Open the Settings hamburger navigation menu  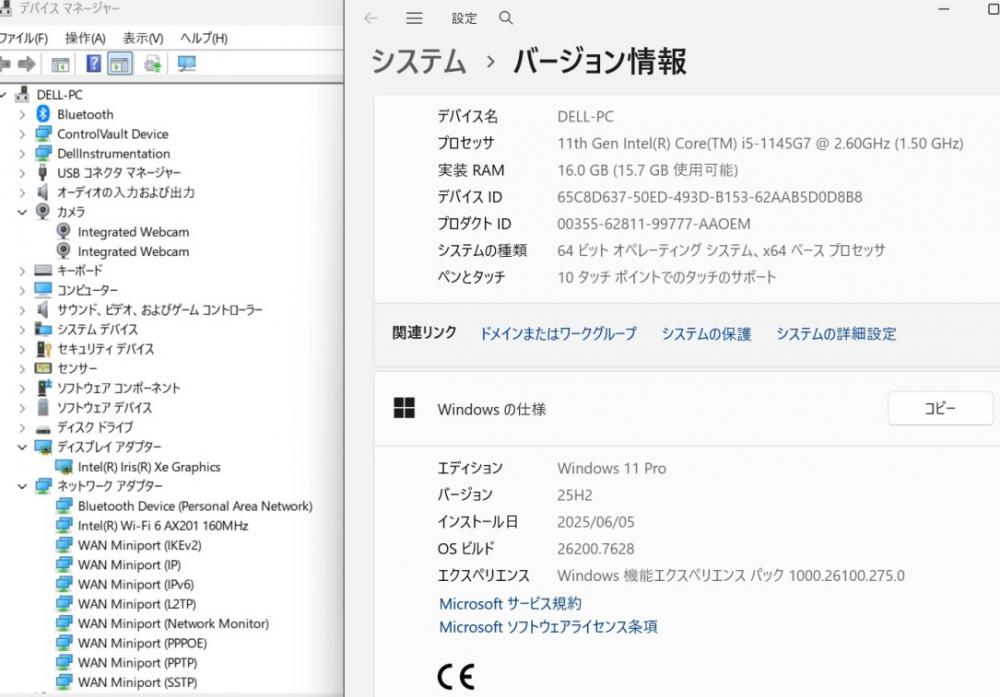coord(414,18)
